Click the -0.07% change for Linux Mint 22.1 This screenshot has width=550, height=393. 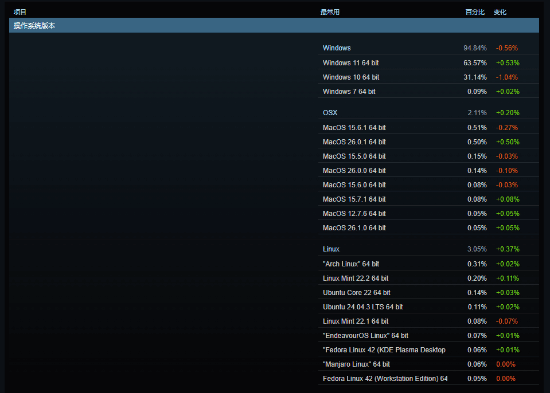(x=507, y=321)
